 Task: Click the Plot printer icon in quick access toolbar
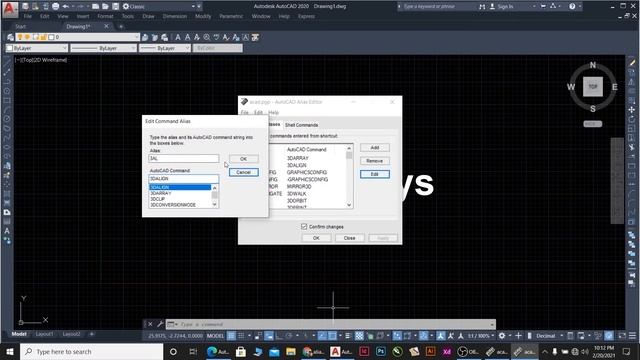pyautogui.click(x=56, y=7)
